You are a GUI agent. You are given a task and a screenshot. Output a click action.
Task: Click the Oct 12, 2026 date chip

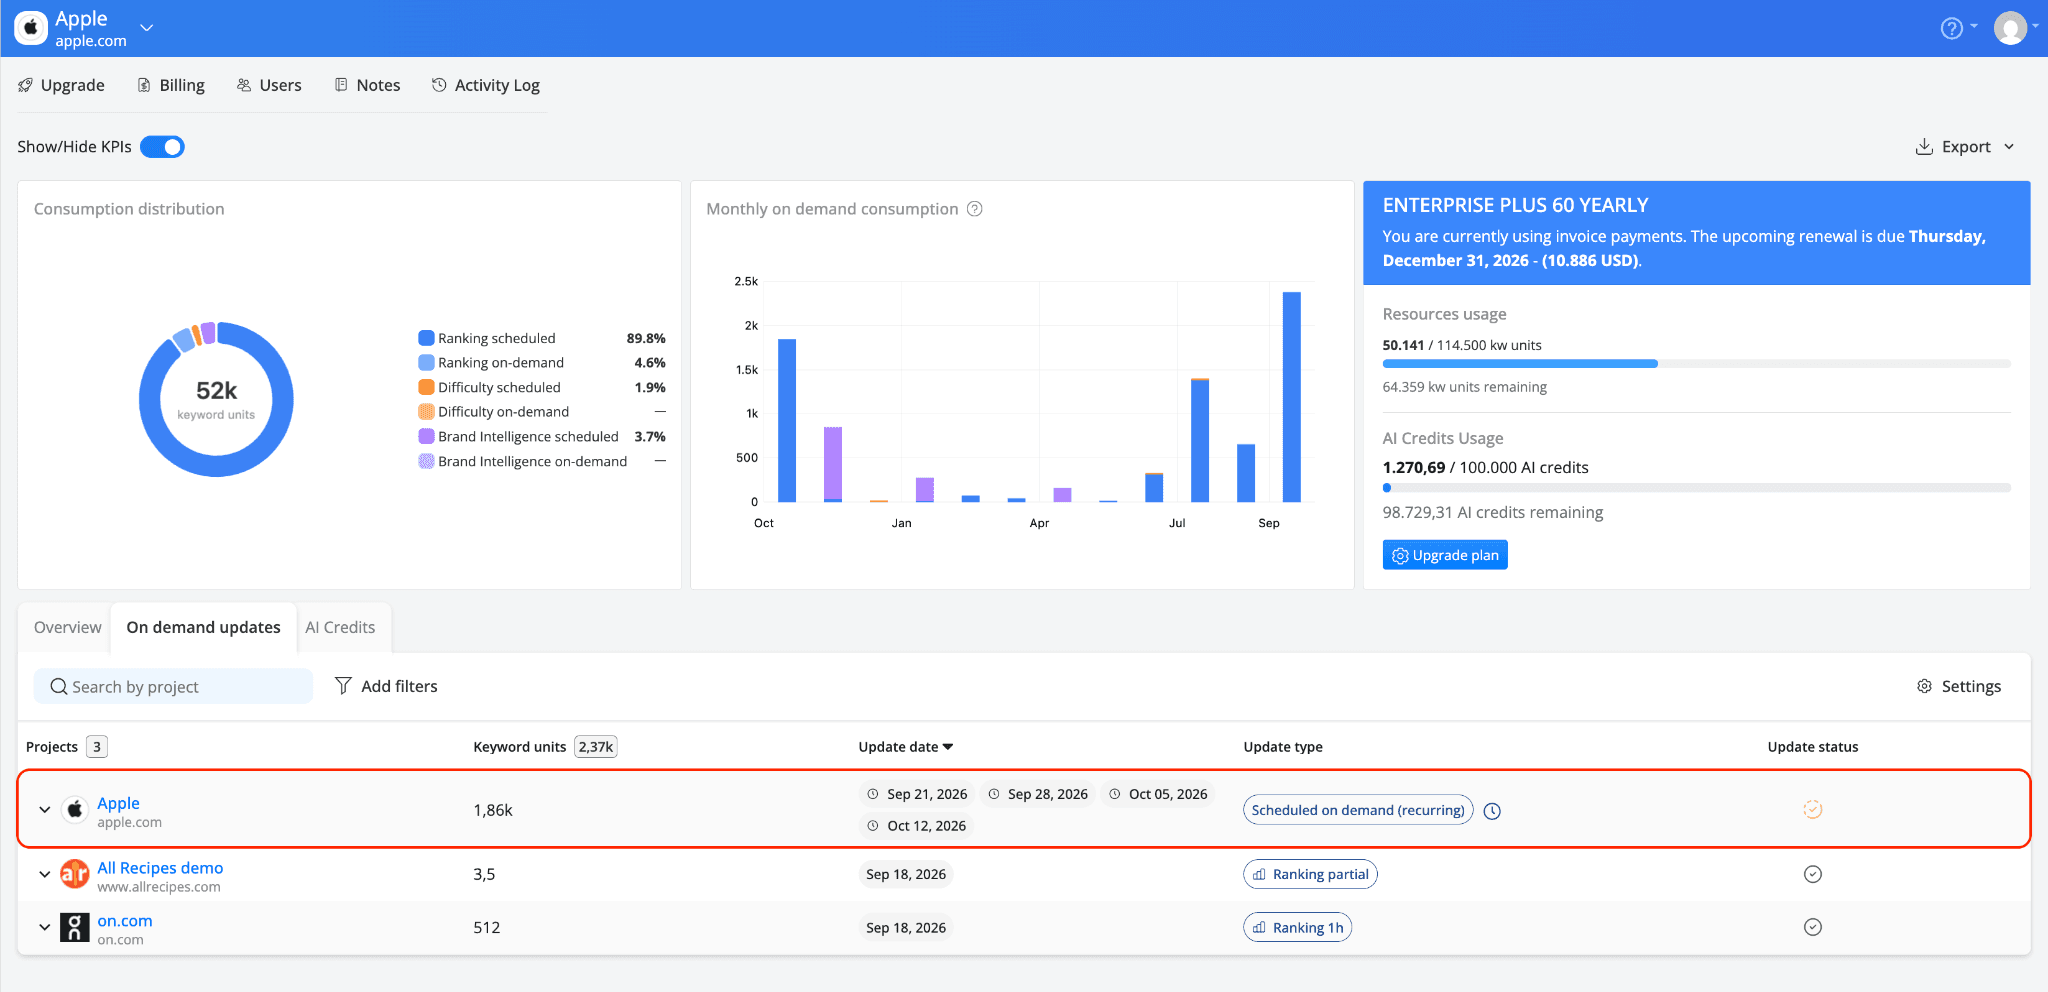[917, 826]
